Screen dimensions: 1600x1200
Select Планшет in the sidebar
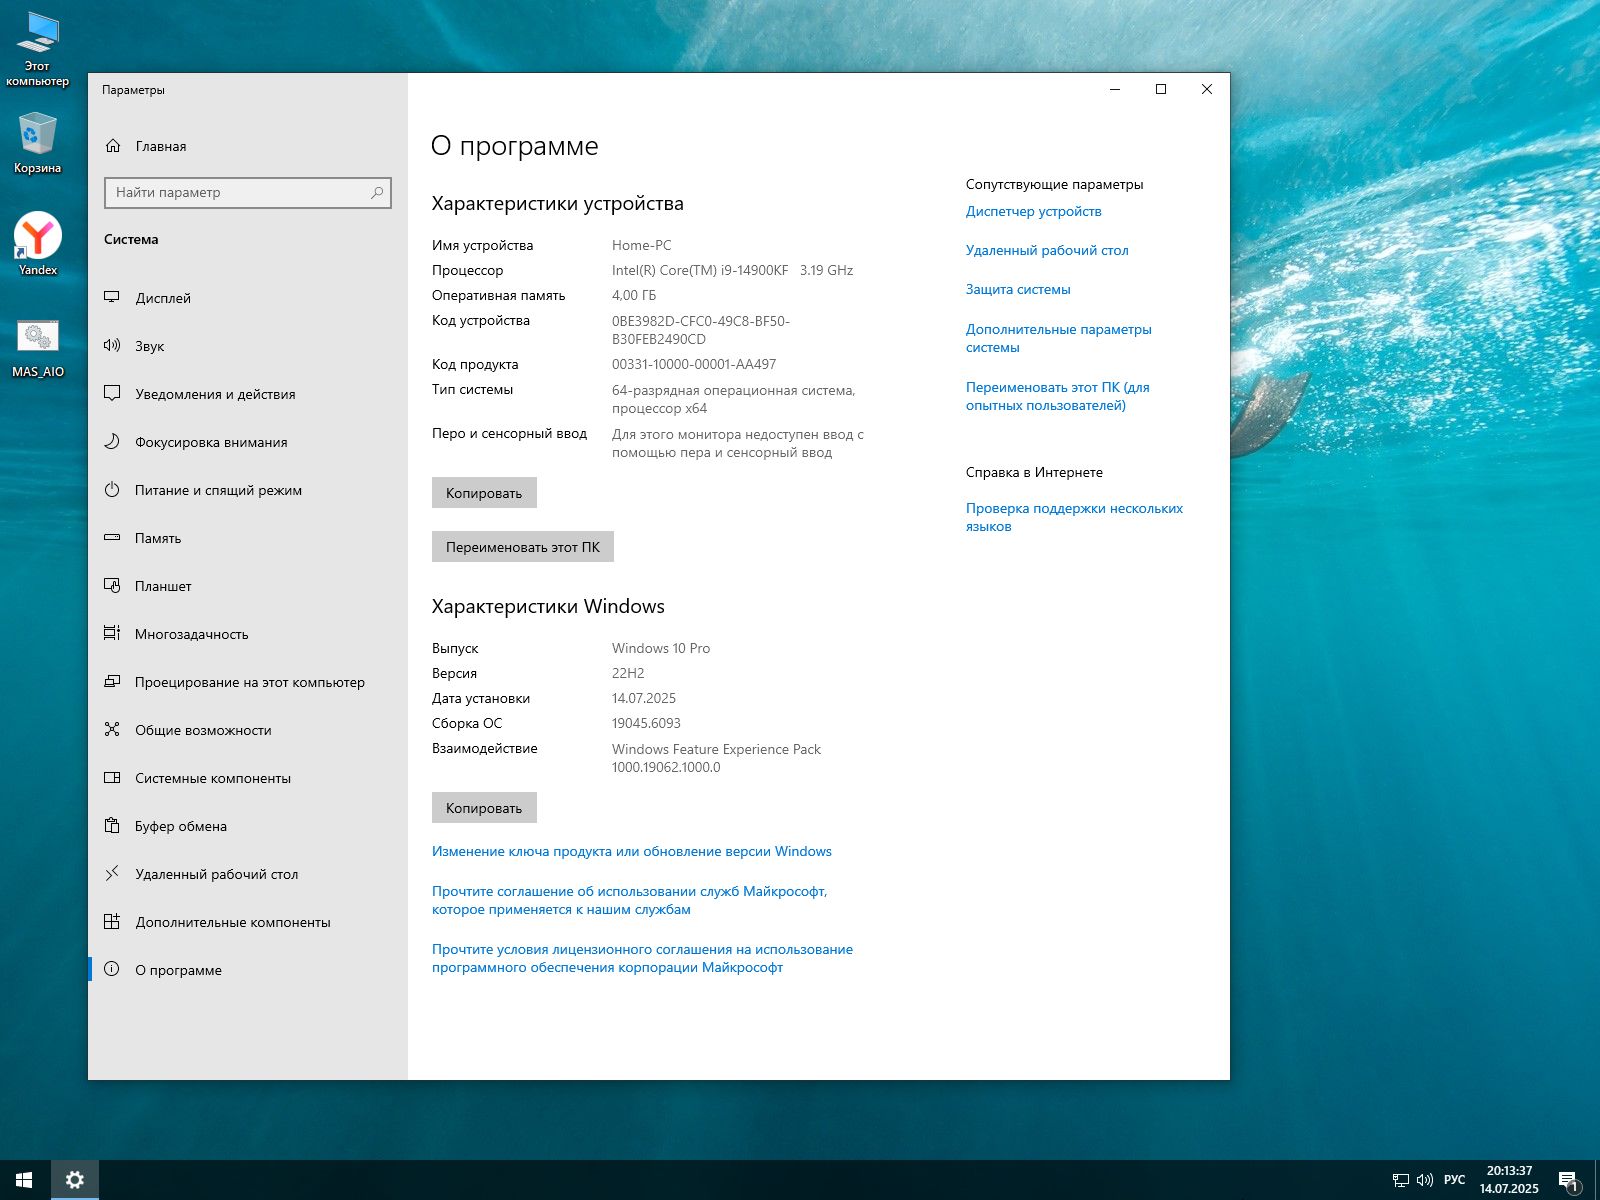coord(248,586)
